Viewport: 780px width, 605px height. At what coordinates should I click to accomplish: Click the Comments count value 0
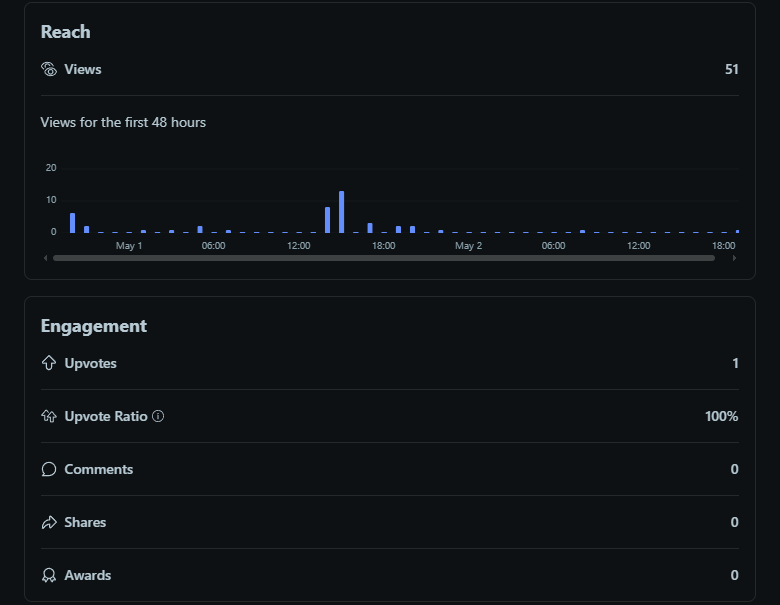pyautogui.click(x=734, y=469)
